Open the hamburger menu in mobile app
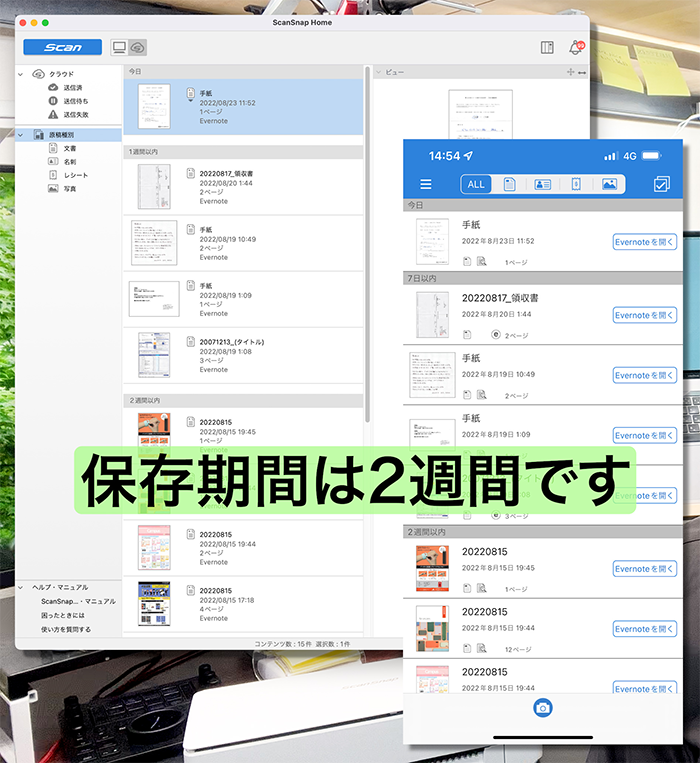 [x=426, y=184]
